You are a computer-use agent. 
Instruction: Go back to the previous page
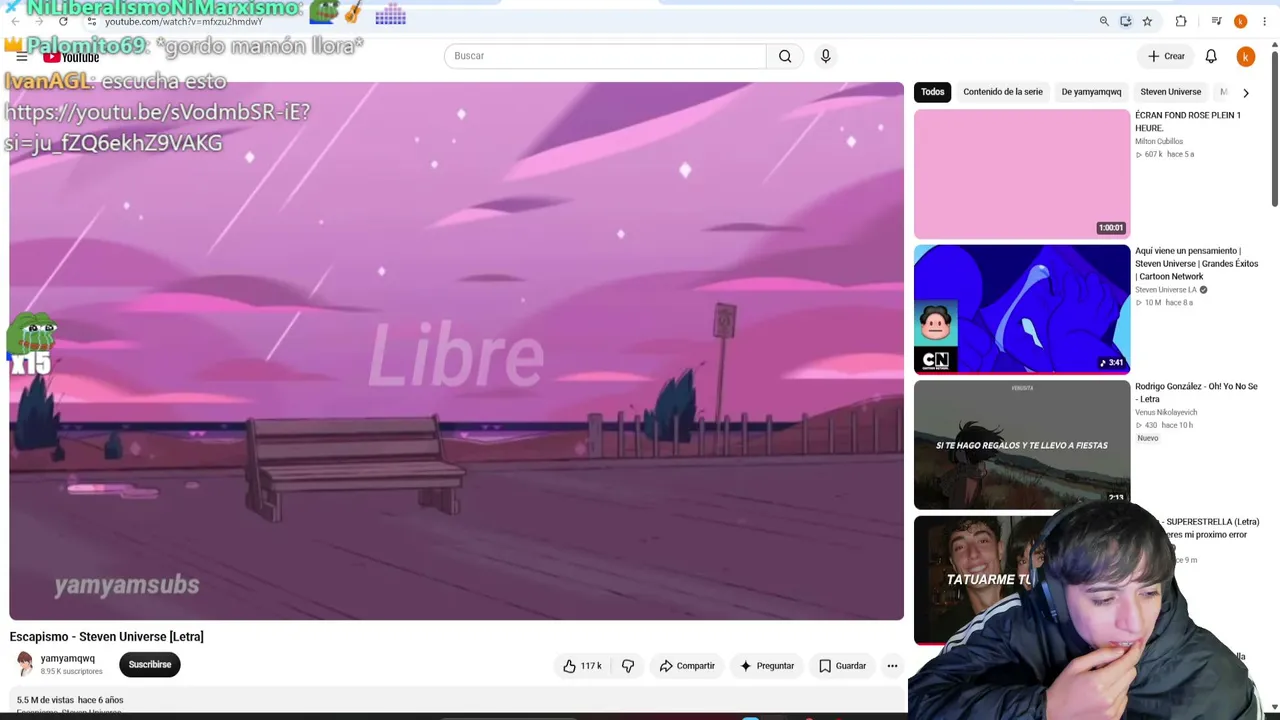coord(15,21)
